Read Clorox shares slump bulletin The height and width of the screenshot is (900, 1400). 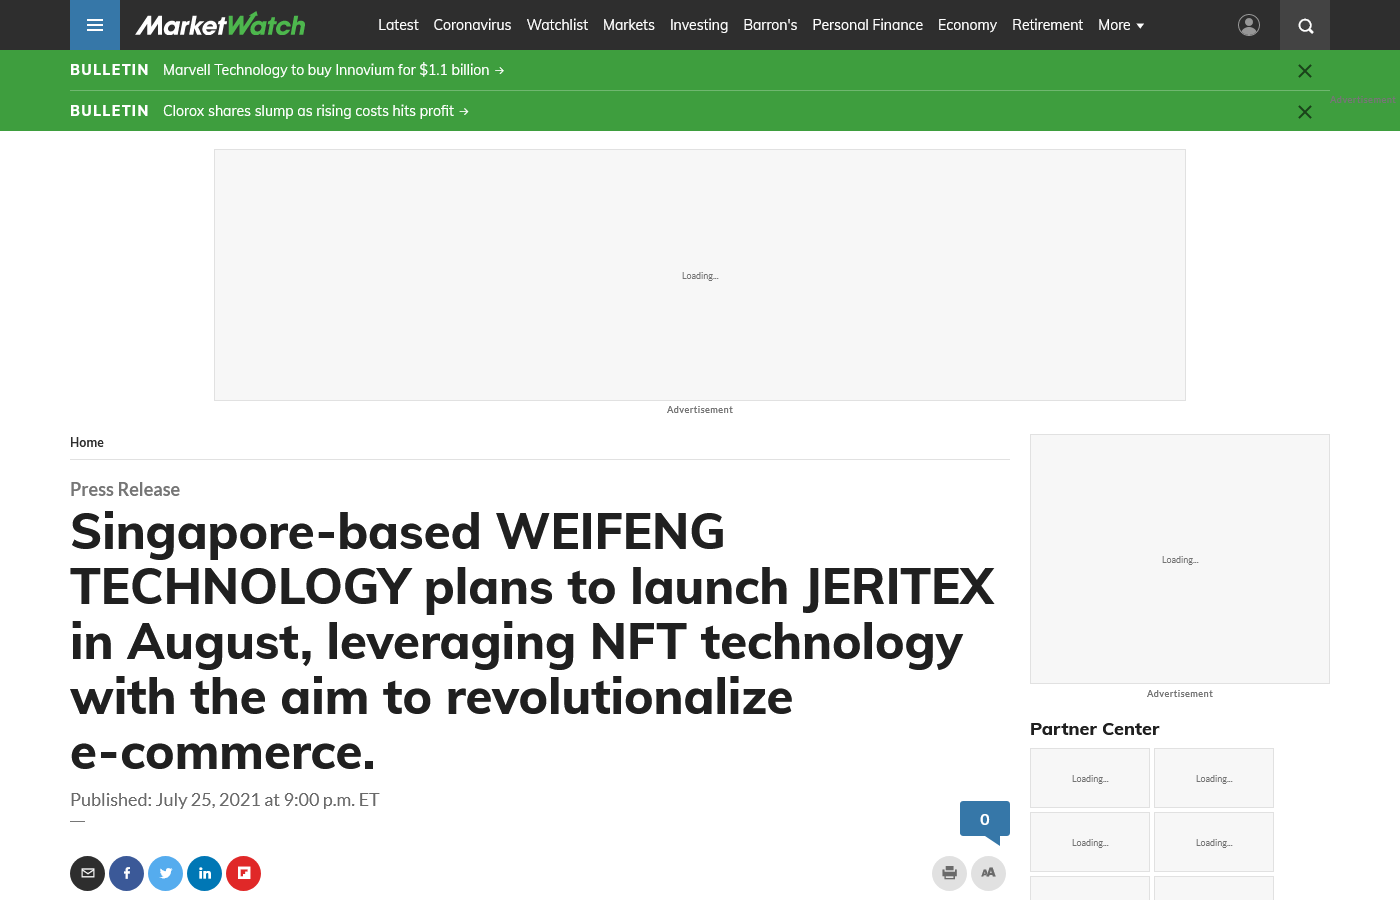coord(315,111)
